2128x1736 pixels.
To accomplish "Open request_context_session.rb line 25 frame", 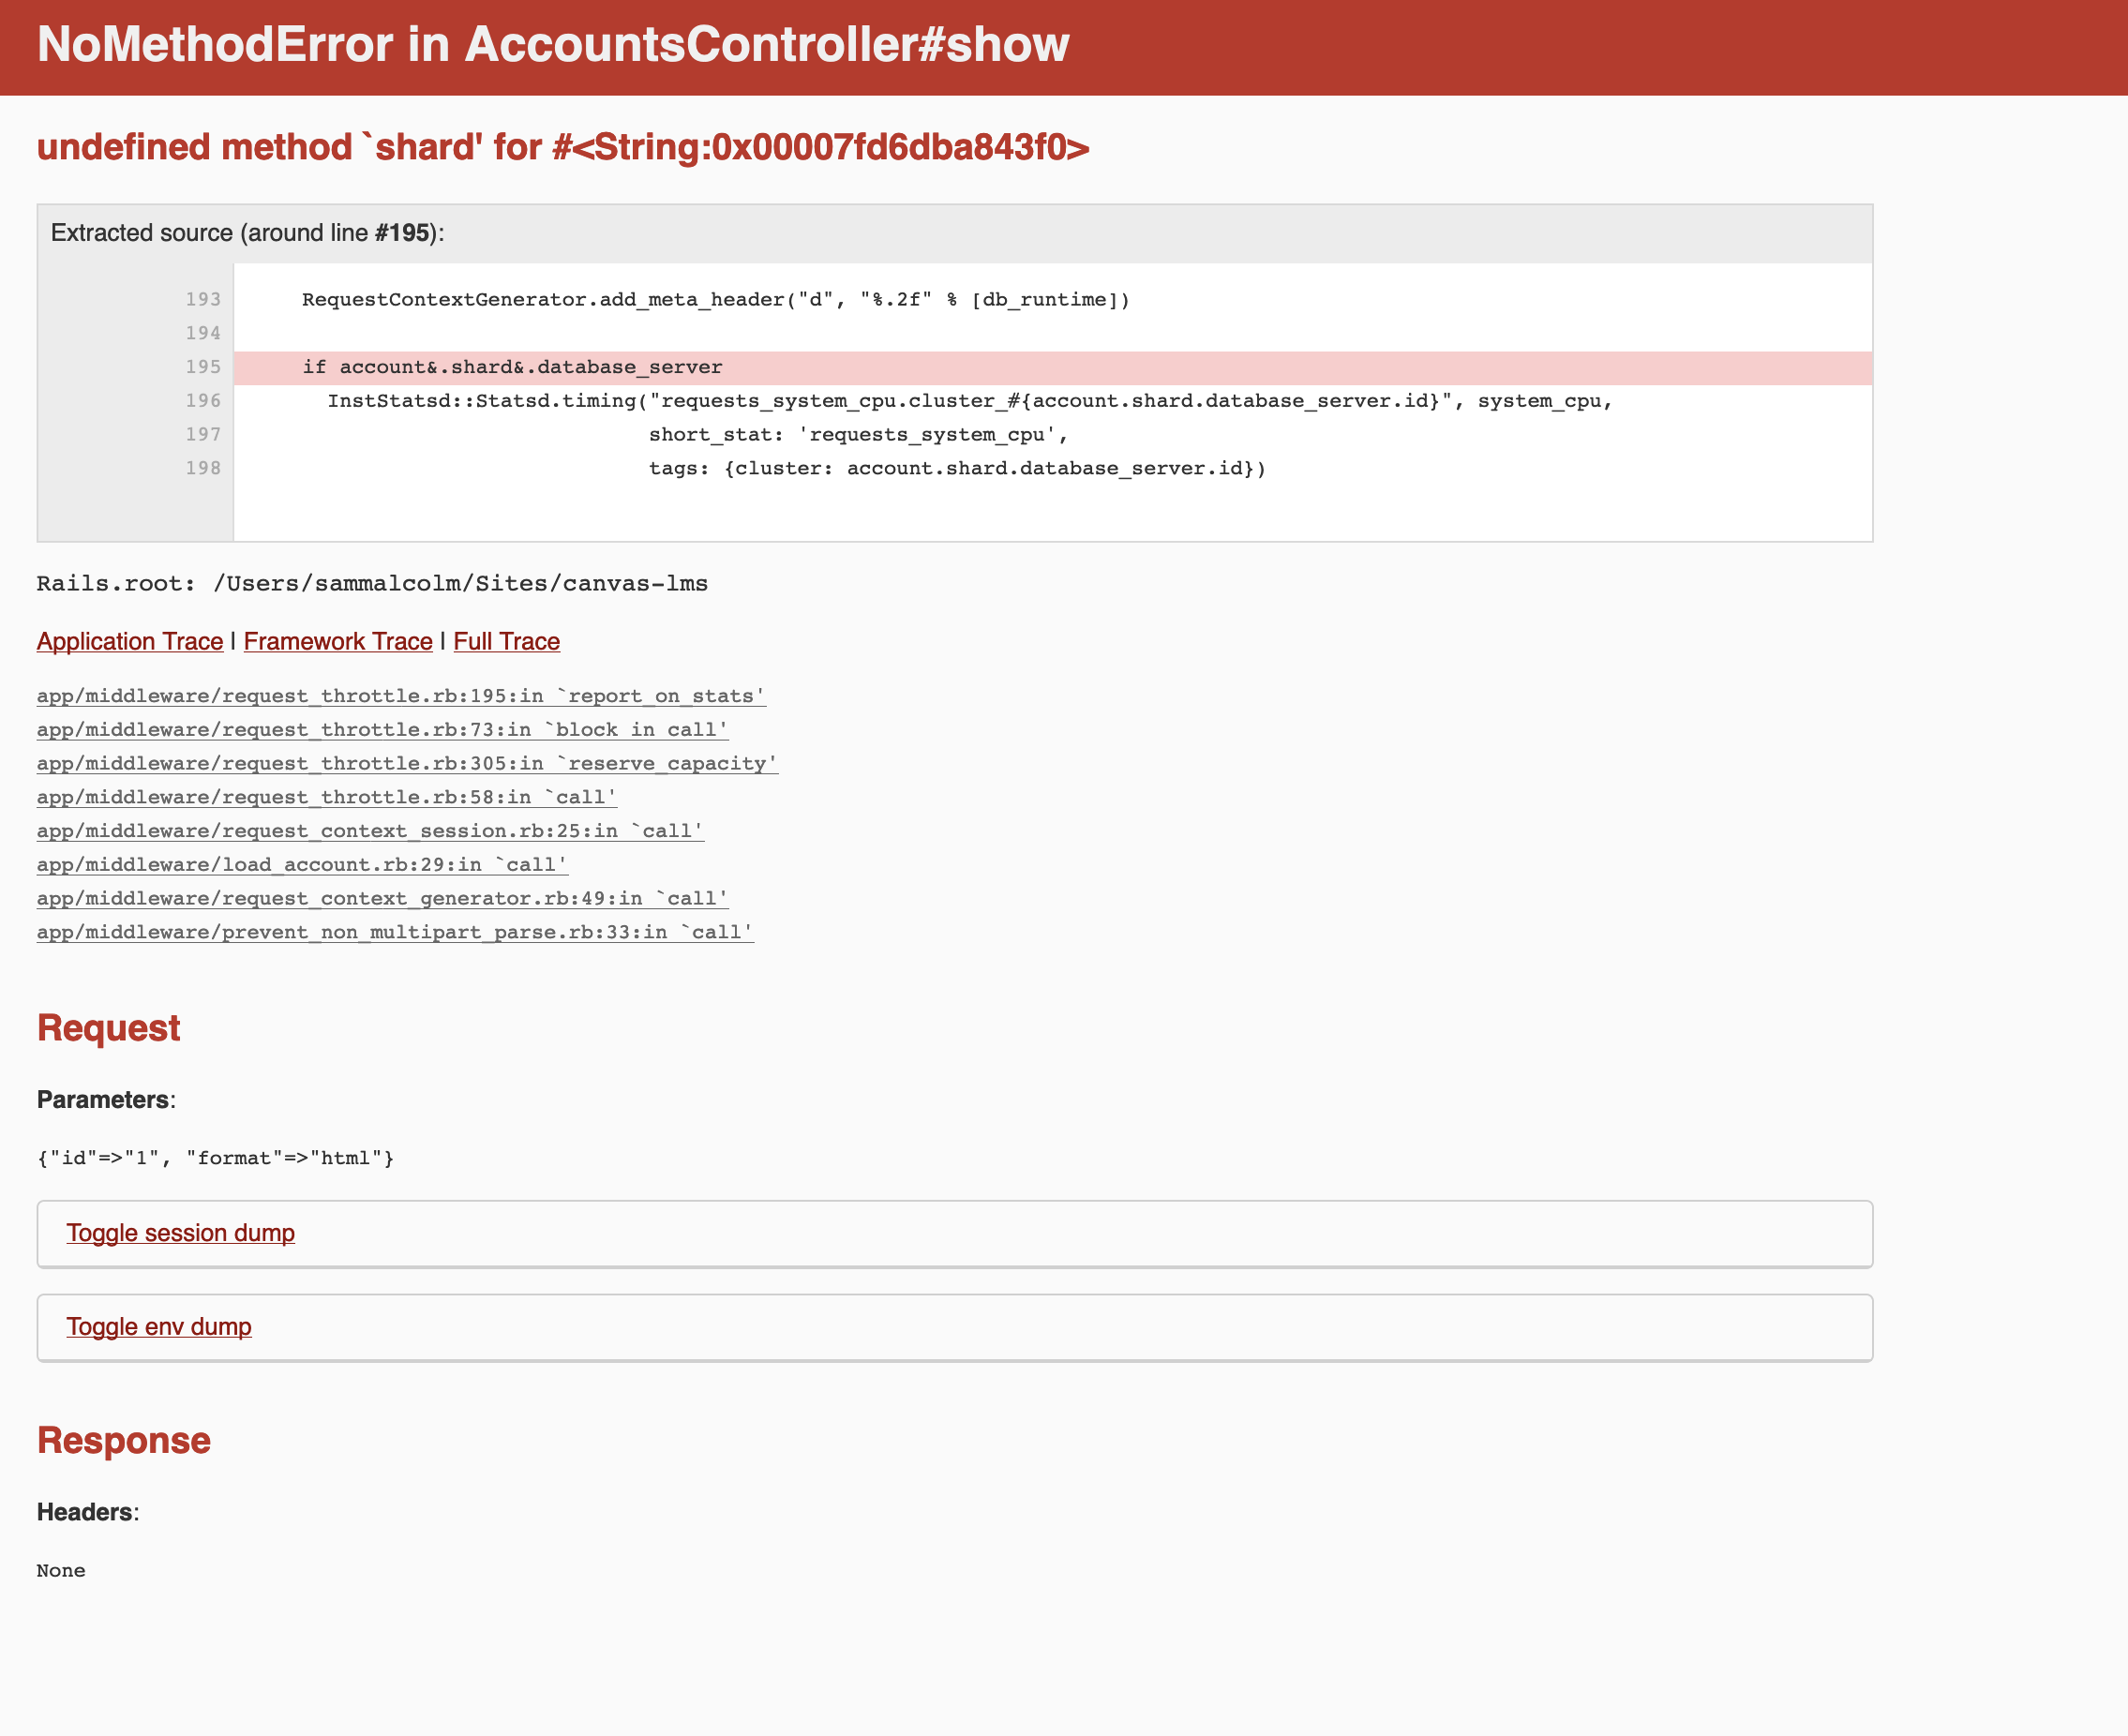I will 369,830.
